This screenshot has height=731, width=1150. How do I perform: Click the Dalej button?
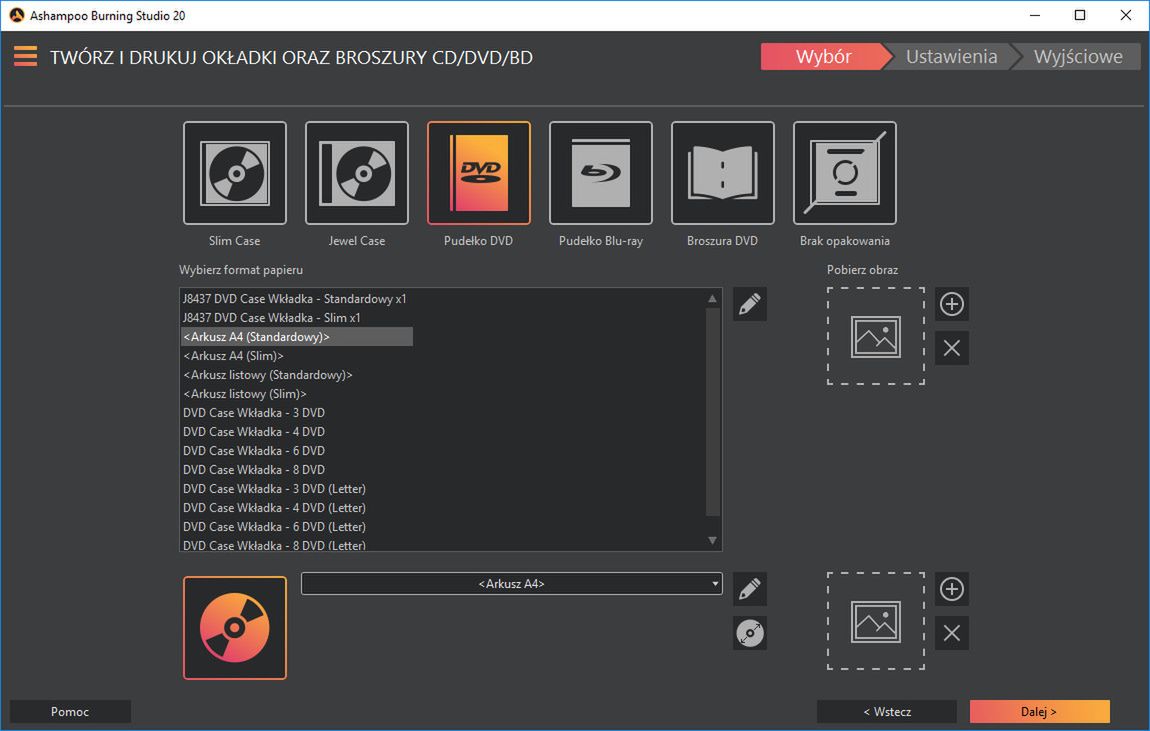click(x=1039, y=712)
